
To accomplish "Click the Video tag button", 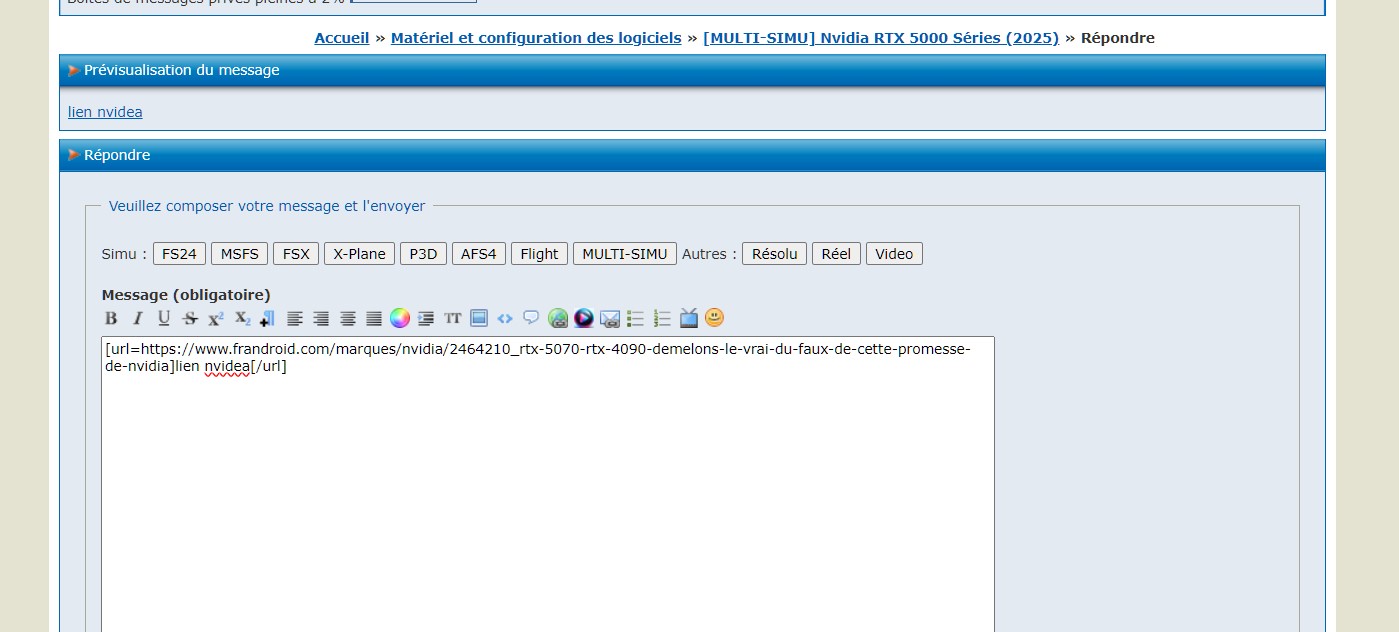I will pyautogui.click(x=894, y=254).
